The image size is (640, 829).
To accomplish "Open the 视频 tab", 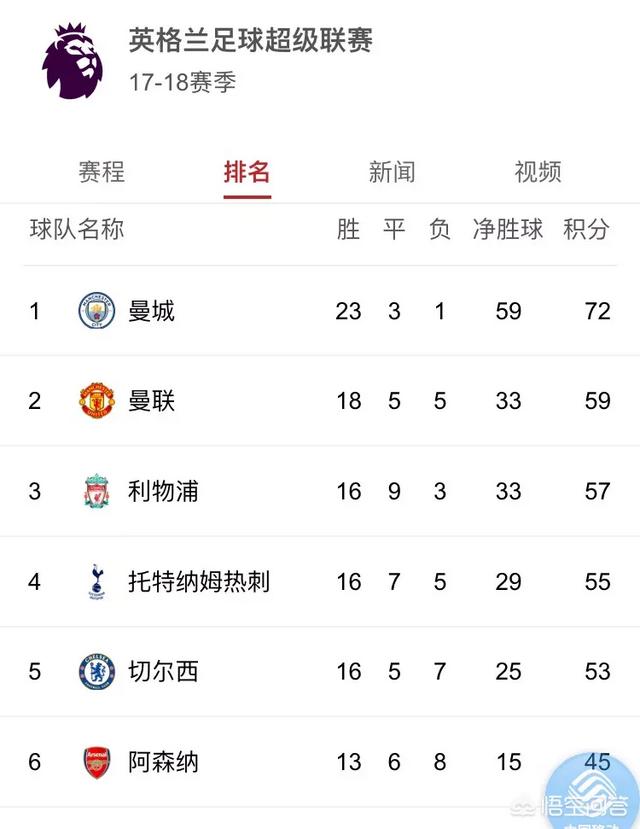I will [x=538, y=172].
